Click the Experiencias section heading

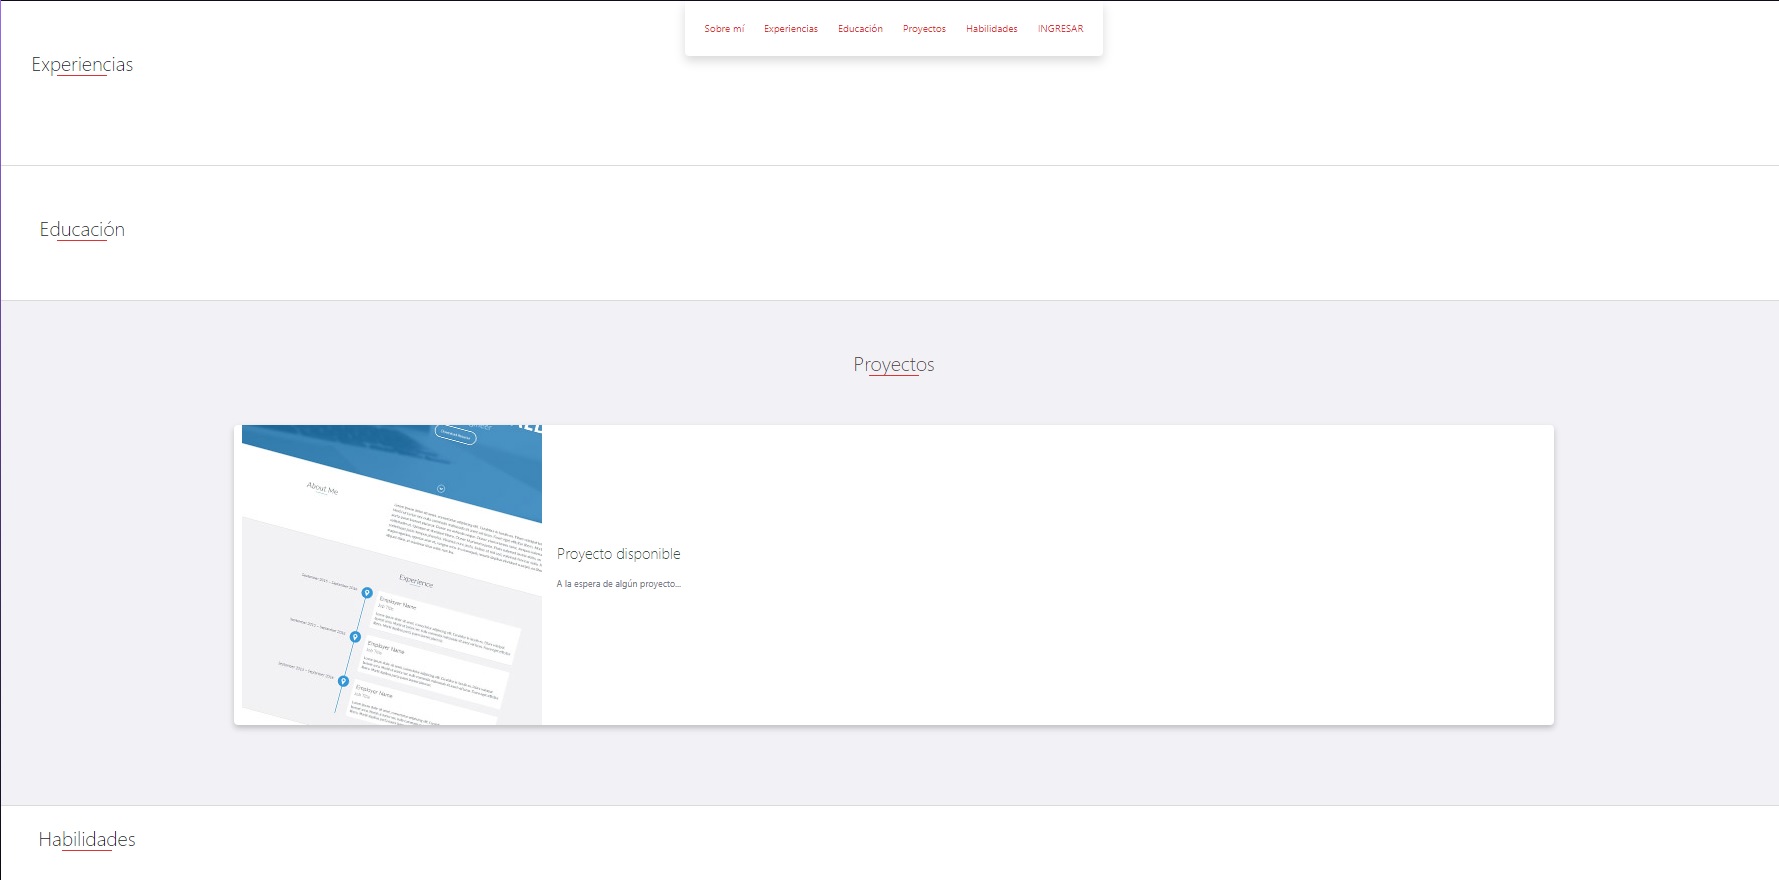pos(82,65)
